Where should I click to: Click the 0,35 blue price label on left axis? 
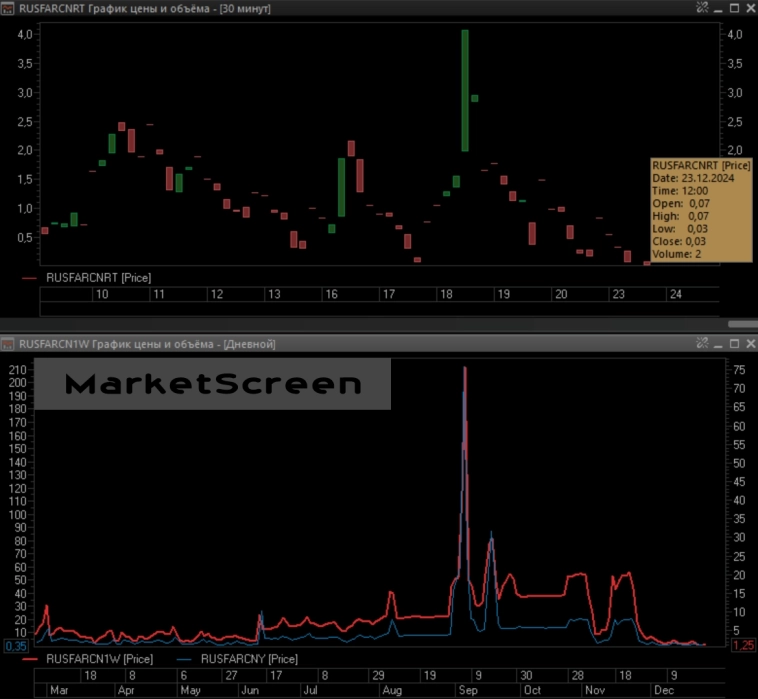[16, 645]
